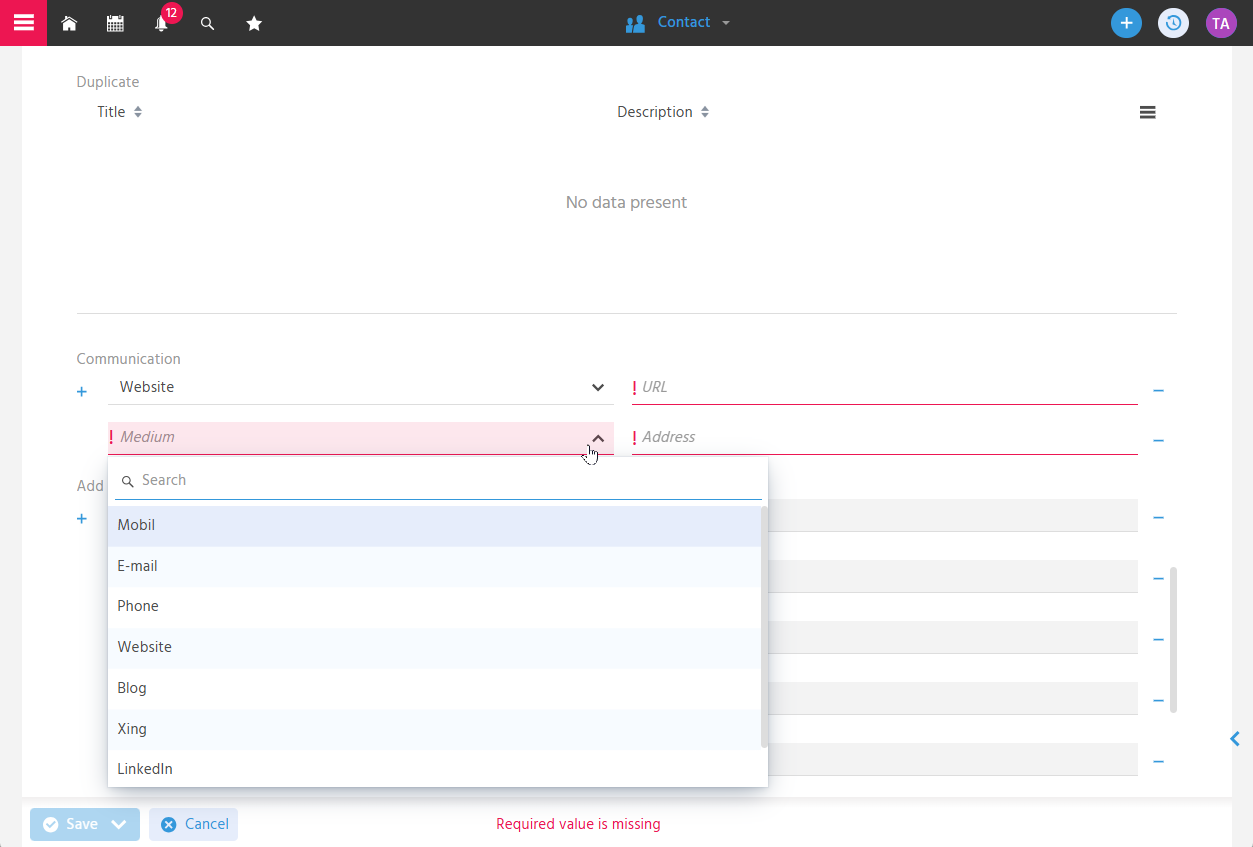Open the Duplicate table options menu icon

pyautogui.click(x=1147, y=112)
